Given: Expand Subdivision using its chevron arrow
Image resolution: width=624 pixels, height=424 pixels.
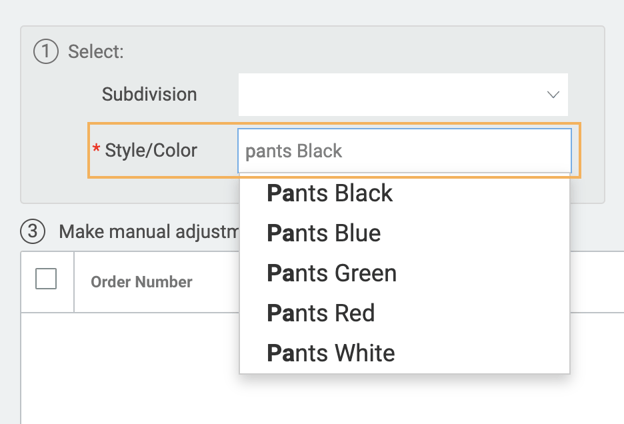Looking at the screenshot, I should pyautogui.click(x=553, y=95).
